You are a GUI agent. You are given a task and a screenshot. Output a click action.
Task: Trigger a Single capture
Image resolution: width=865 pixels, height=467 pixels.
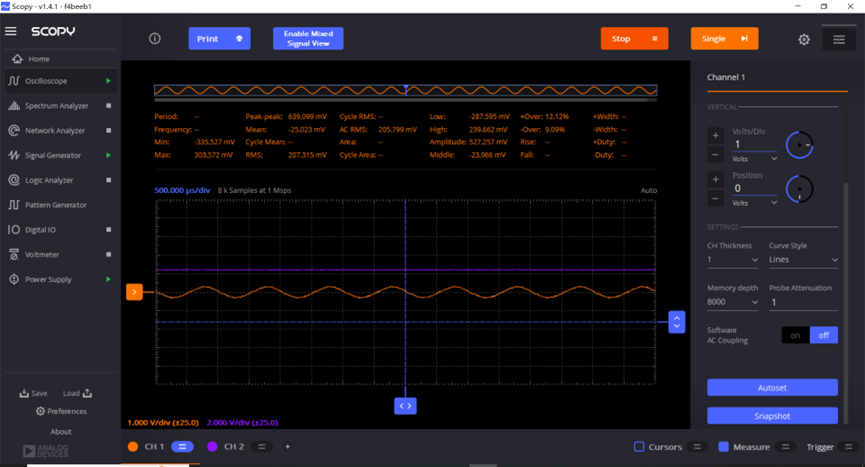724,39
